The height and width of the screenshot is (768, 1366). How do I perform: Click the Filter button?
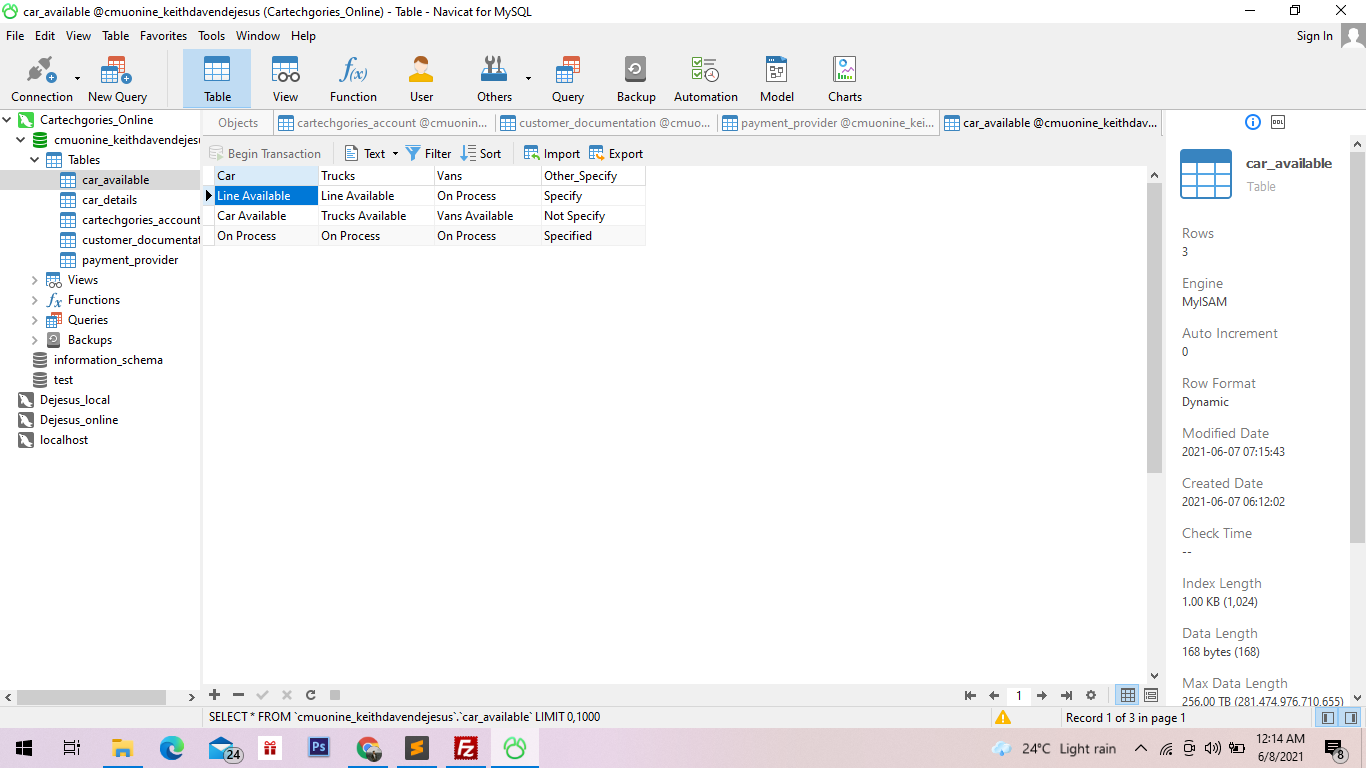tap(428, 154)
